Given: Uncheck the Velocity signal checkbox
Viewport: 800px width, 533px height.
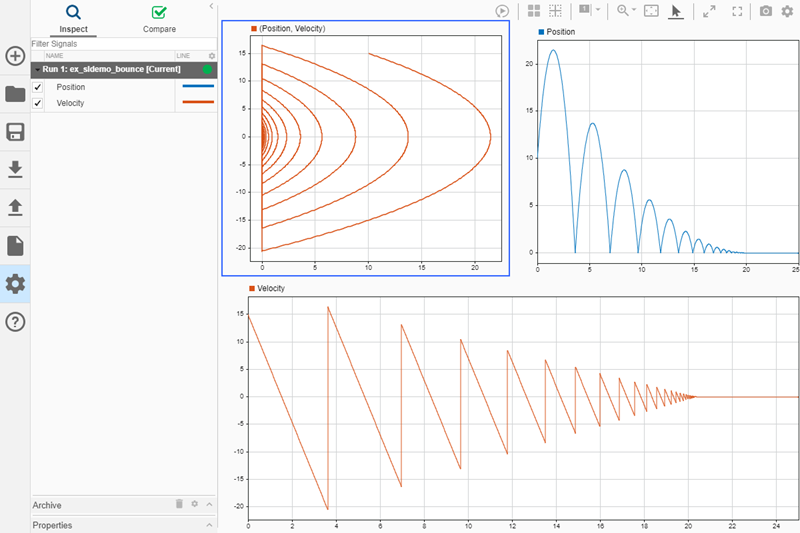Looking at the screenshot, I should (38, 103).
